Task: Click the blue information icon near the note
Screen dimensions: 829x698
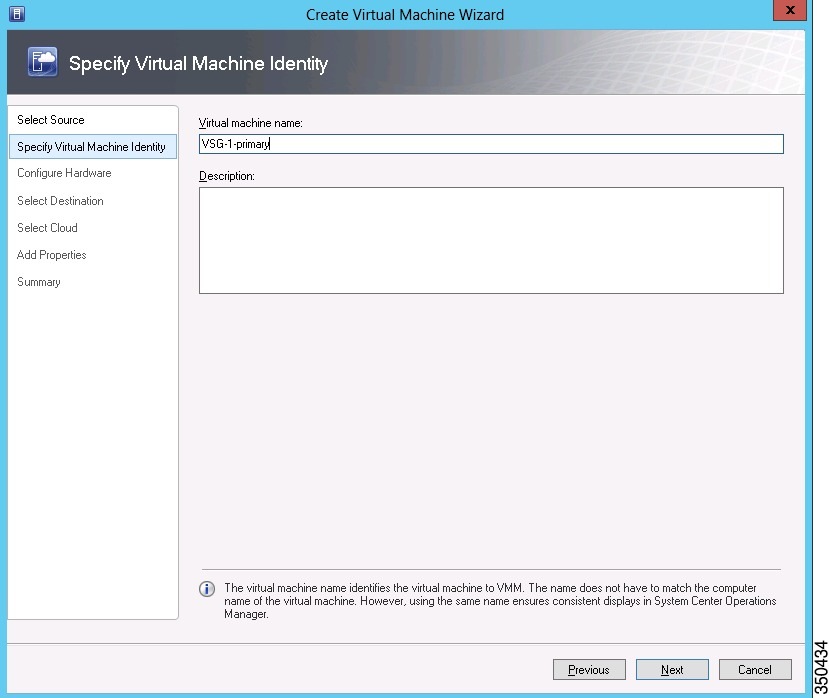Action: tap(207, 589)
